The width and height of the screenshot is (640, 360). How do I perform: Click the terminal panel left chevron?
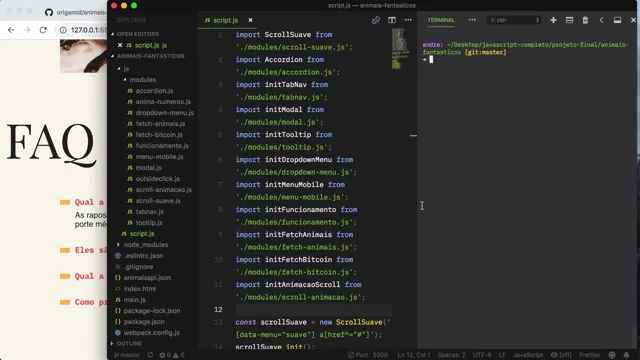601,20
